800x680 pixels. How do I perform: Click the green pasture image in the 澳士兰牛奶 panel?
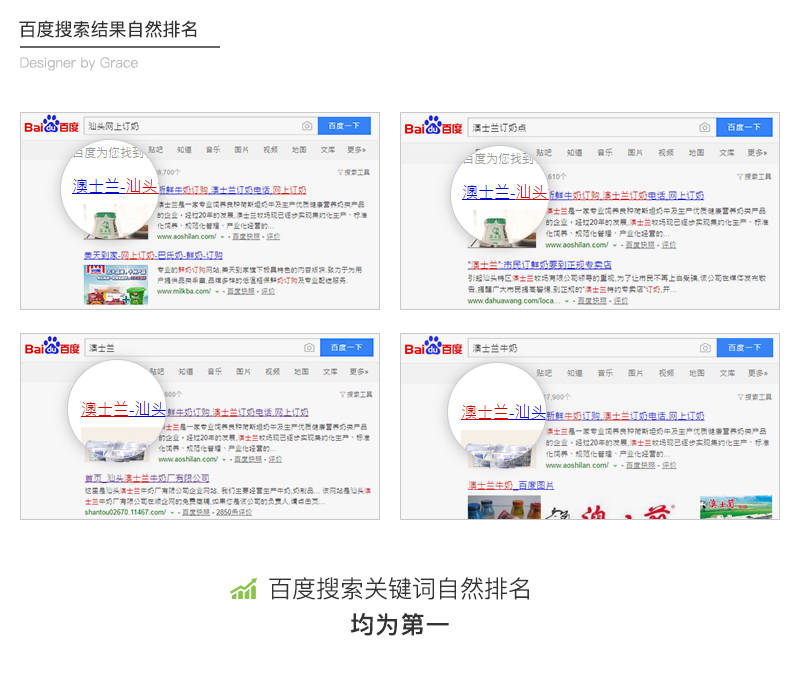[736, 508]
